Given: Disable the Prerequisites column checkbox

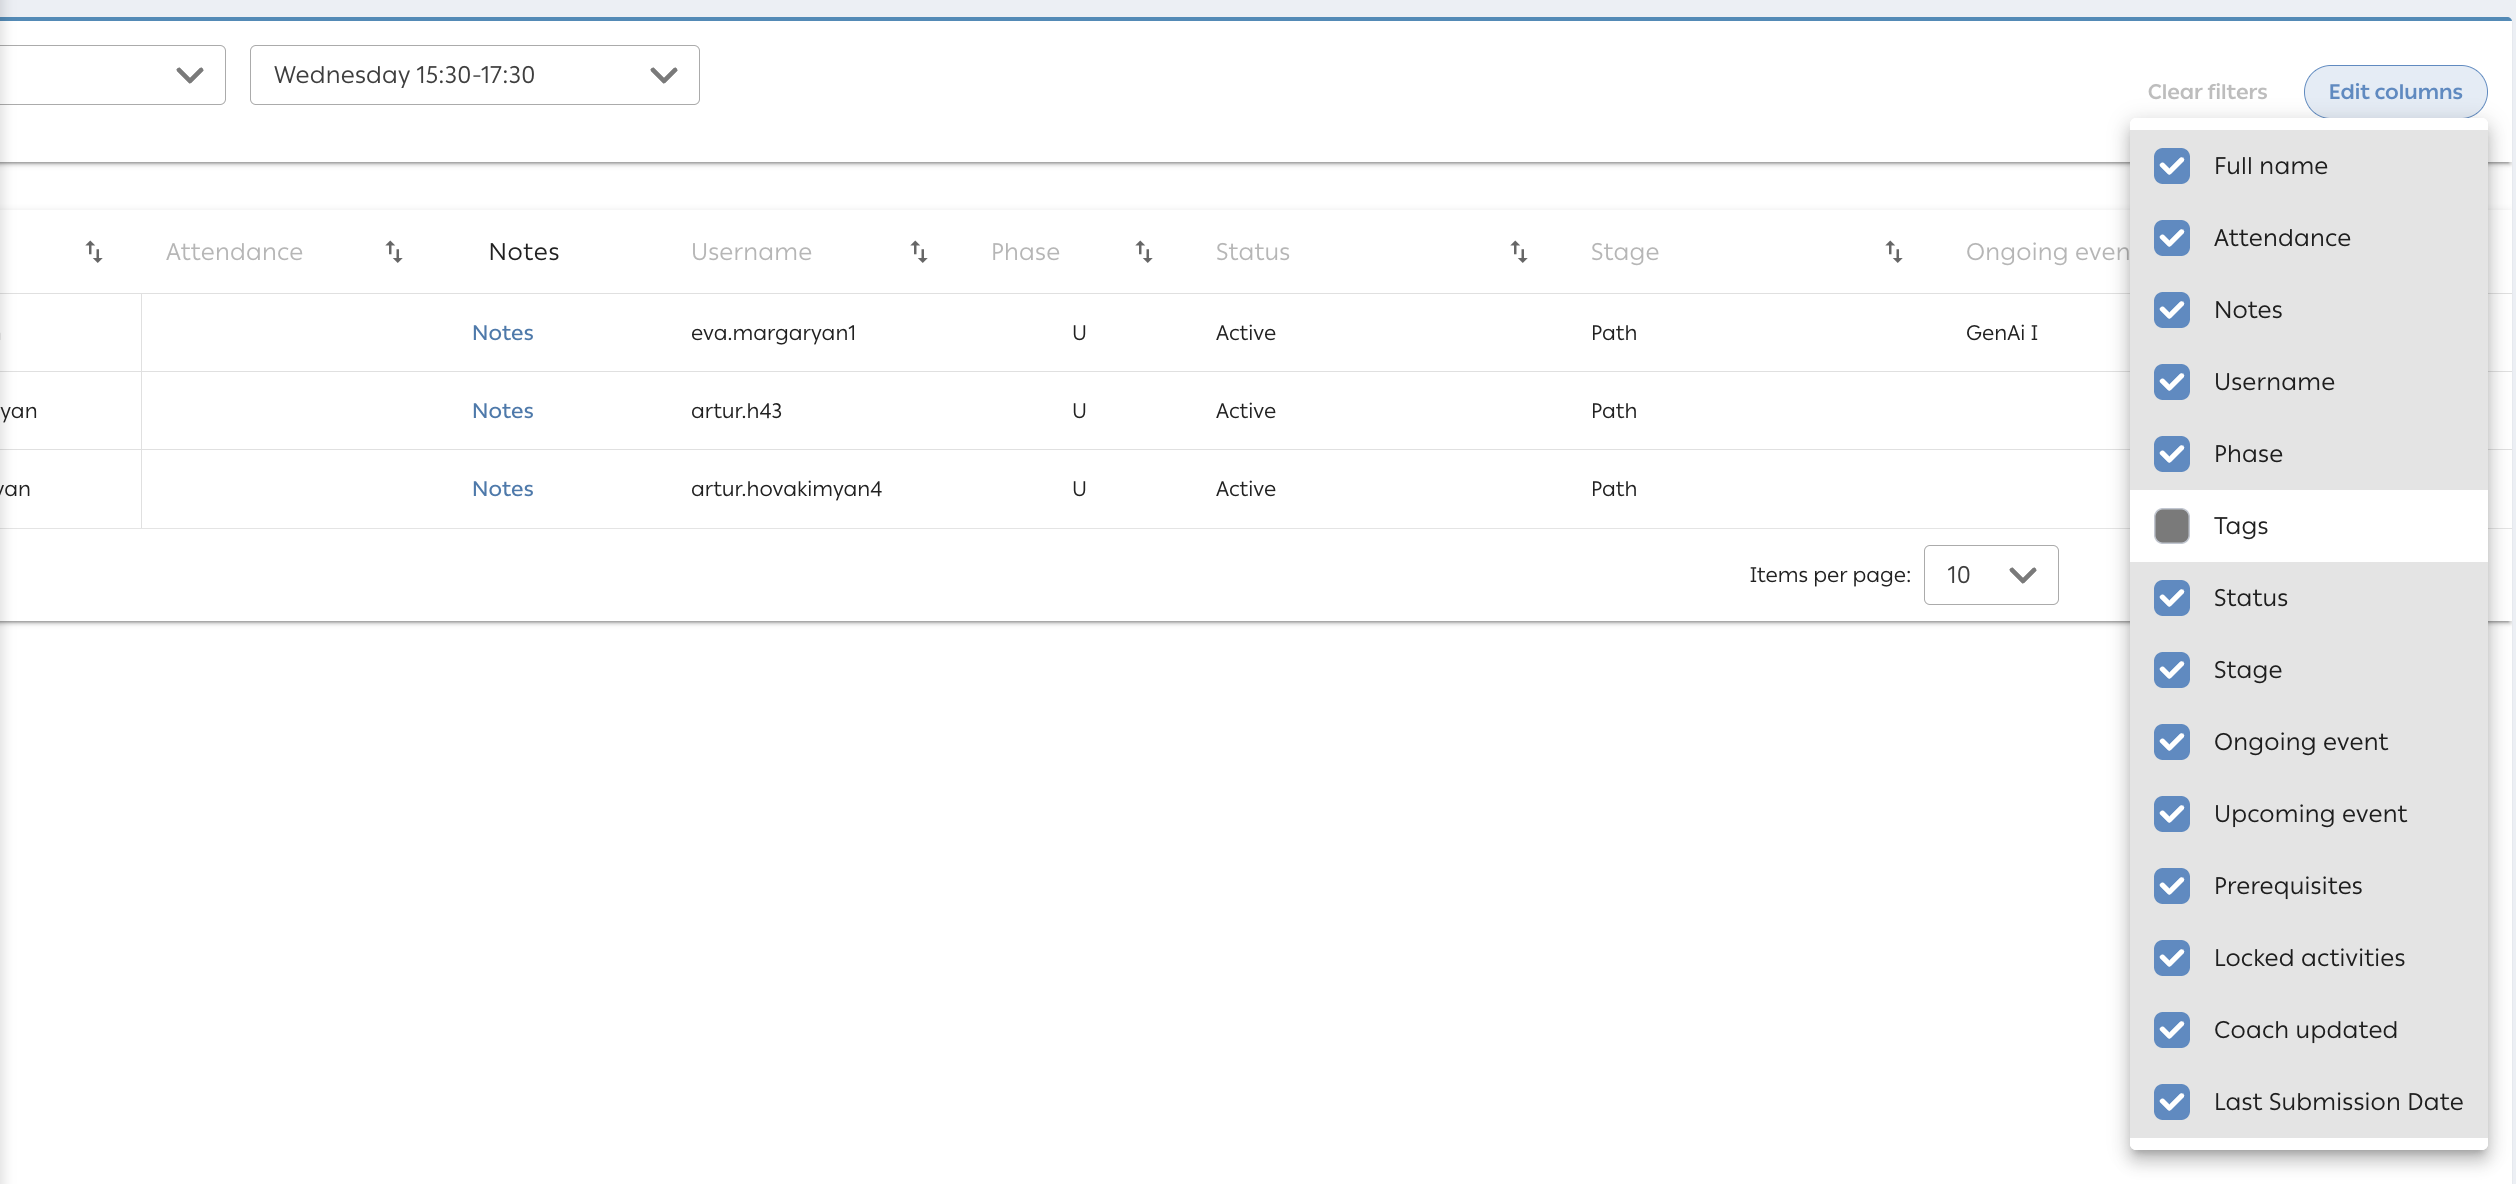Looking at the screenshot, I should [2172, 886].
